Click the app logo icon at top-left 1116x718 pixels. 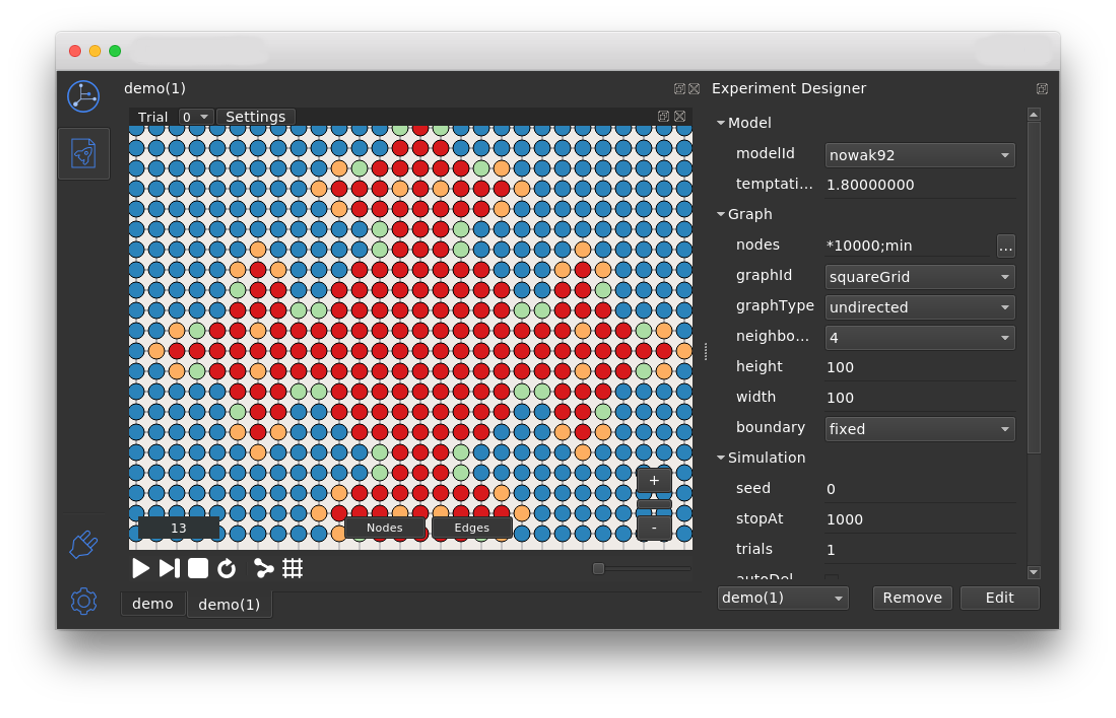pyautogui.click(x=83, y=97)
